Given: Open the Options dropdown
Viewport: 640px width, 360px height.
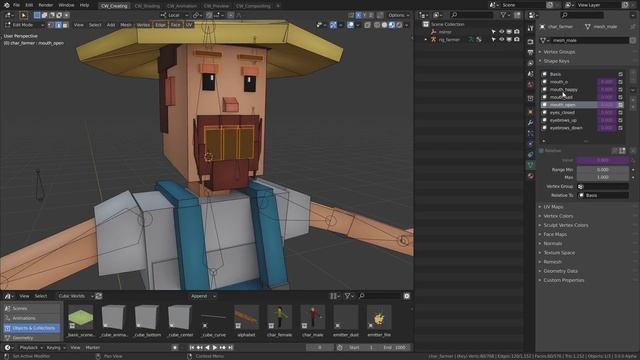Looking at the screenshot, I should click(399, 15).
